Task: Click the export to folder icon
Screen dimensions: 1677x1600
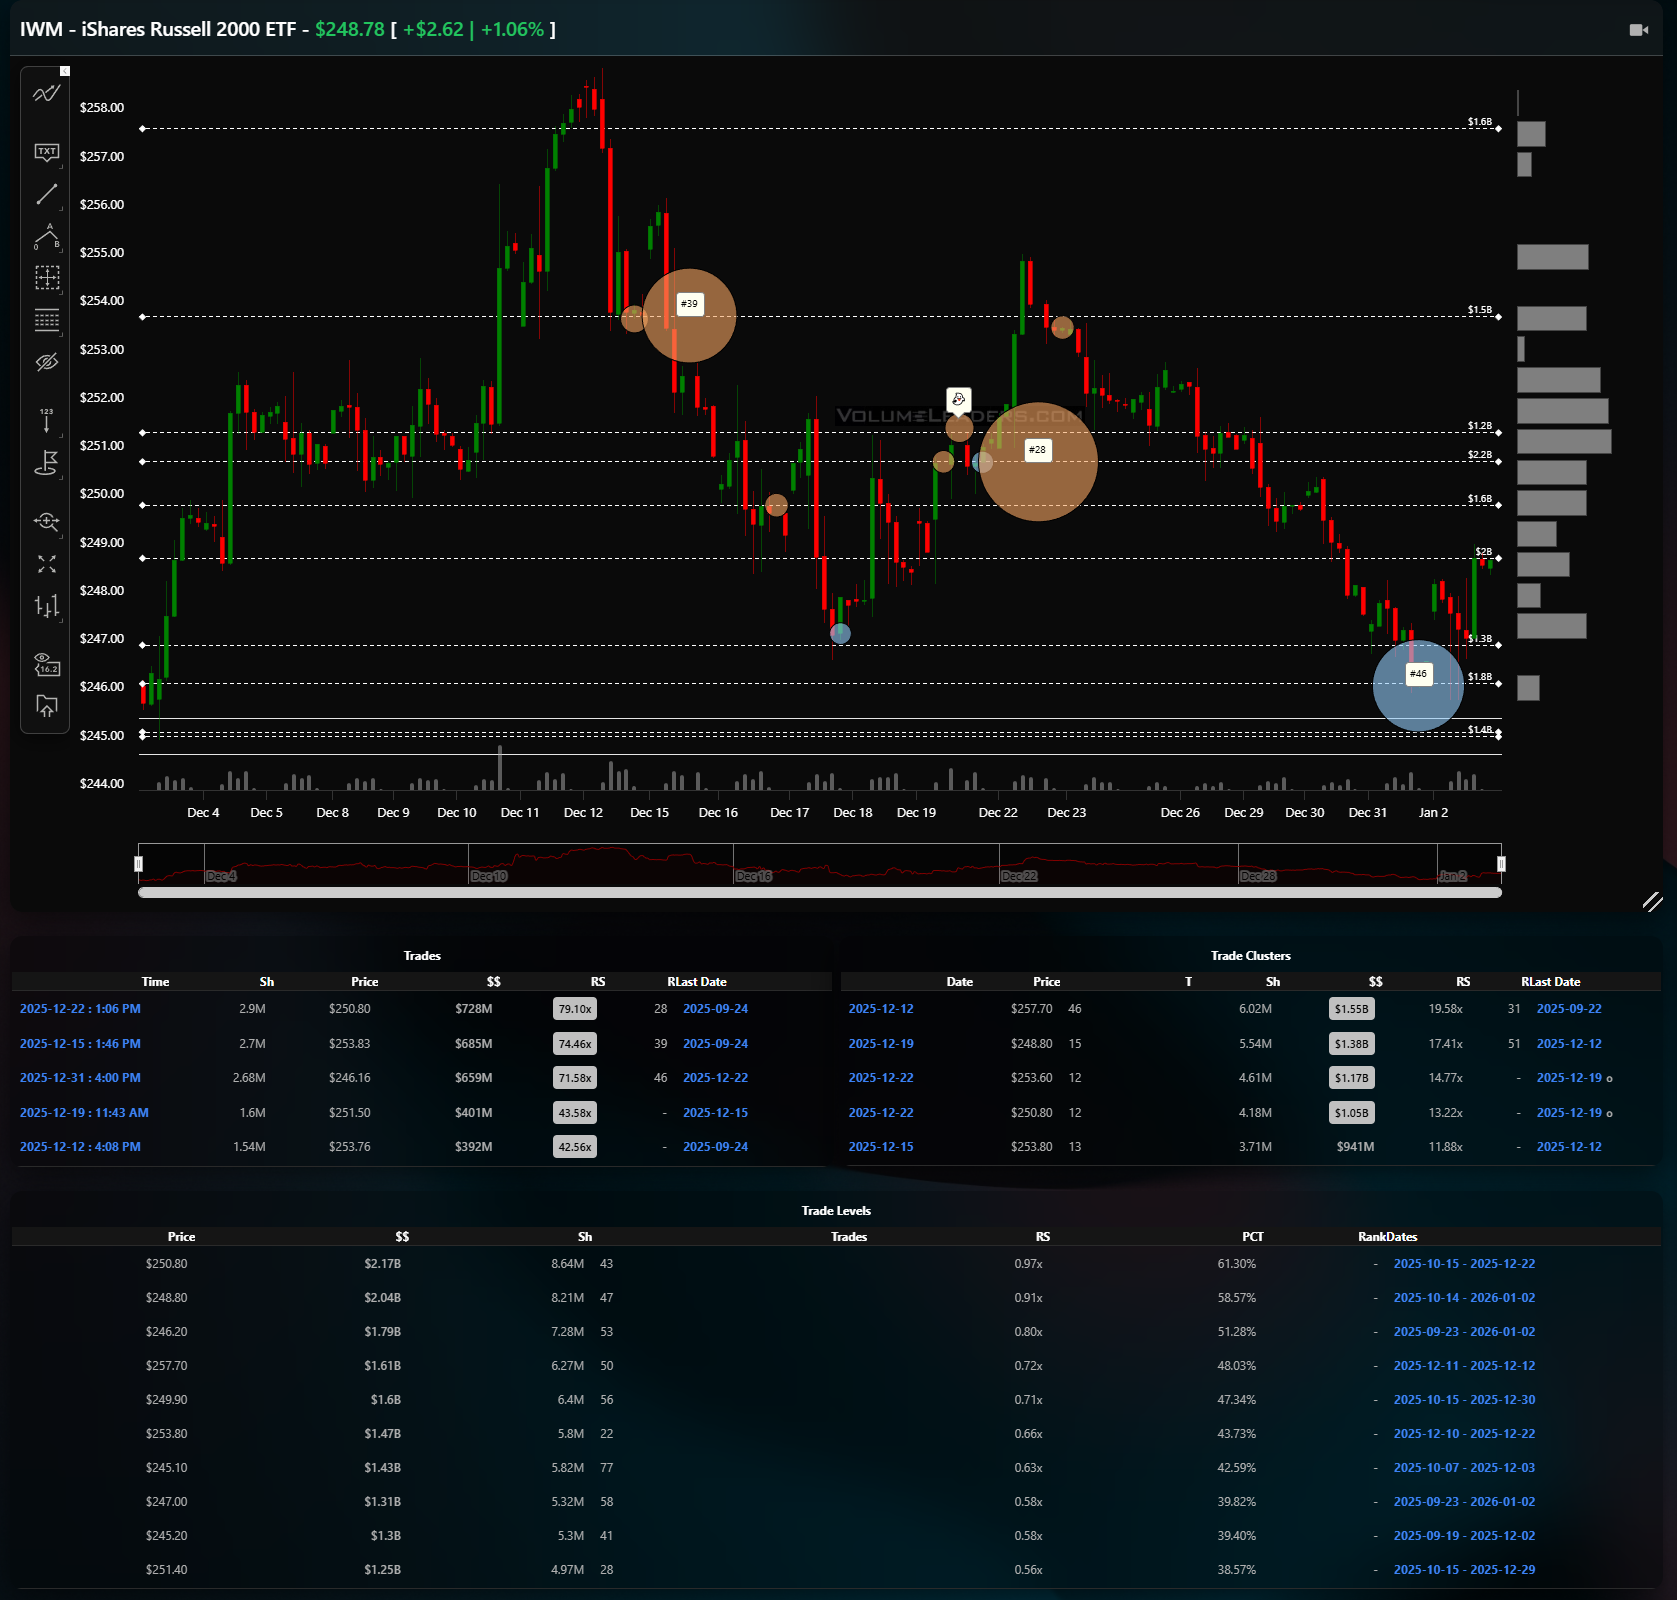Action: [47, 706]
